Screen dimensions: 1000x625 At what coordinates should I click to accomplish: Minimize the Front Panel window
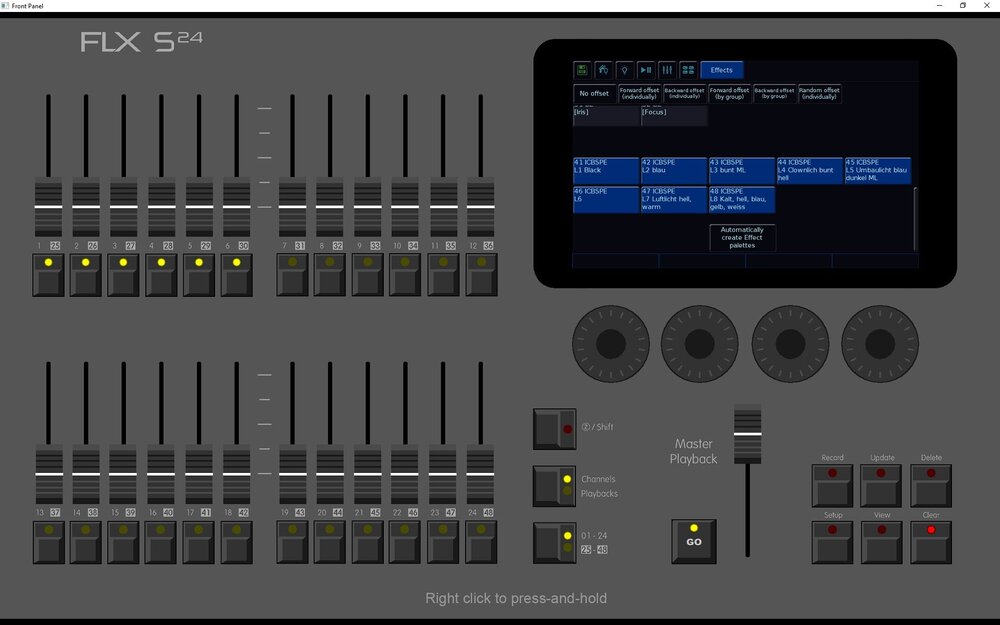click(x=939, y=6)
